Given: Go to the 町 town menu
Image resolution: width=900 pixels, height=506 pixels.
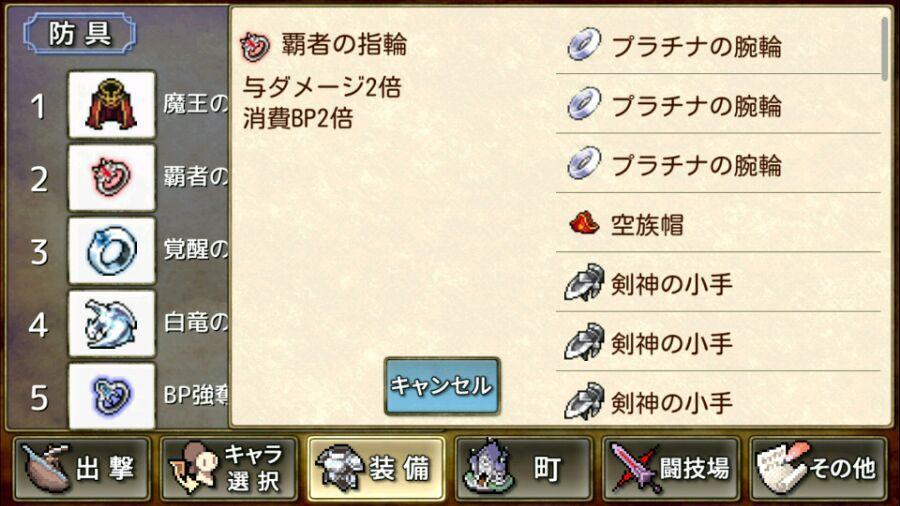Looking at the screenshot, I should (x=523, y=468).
